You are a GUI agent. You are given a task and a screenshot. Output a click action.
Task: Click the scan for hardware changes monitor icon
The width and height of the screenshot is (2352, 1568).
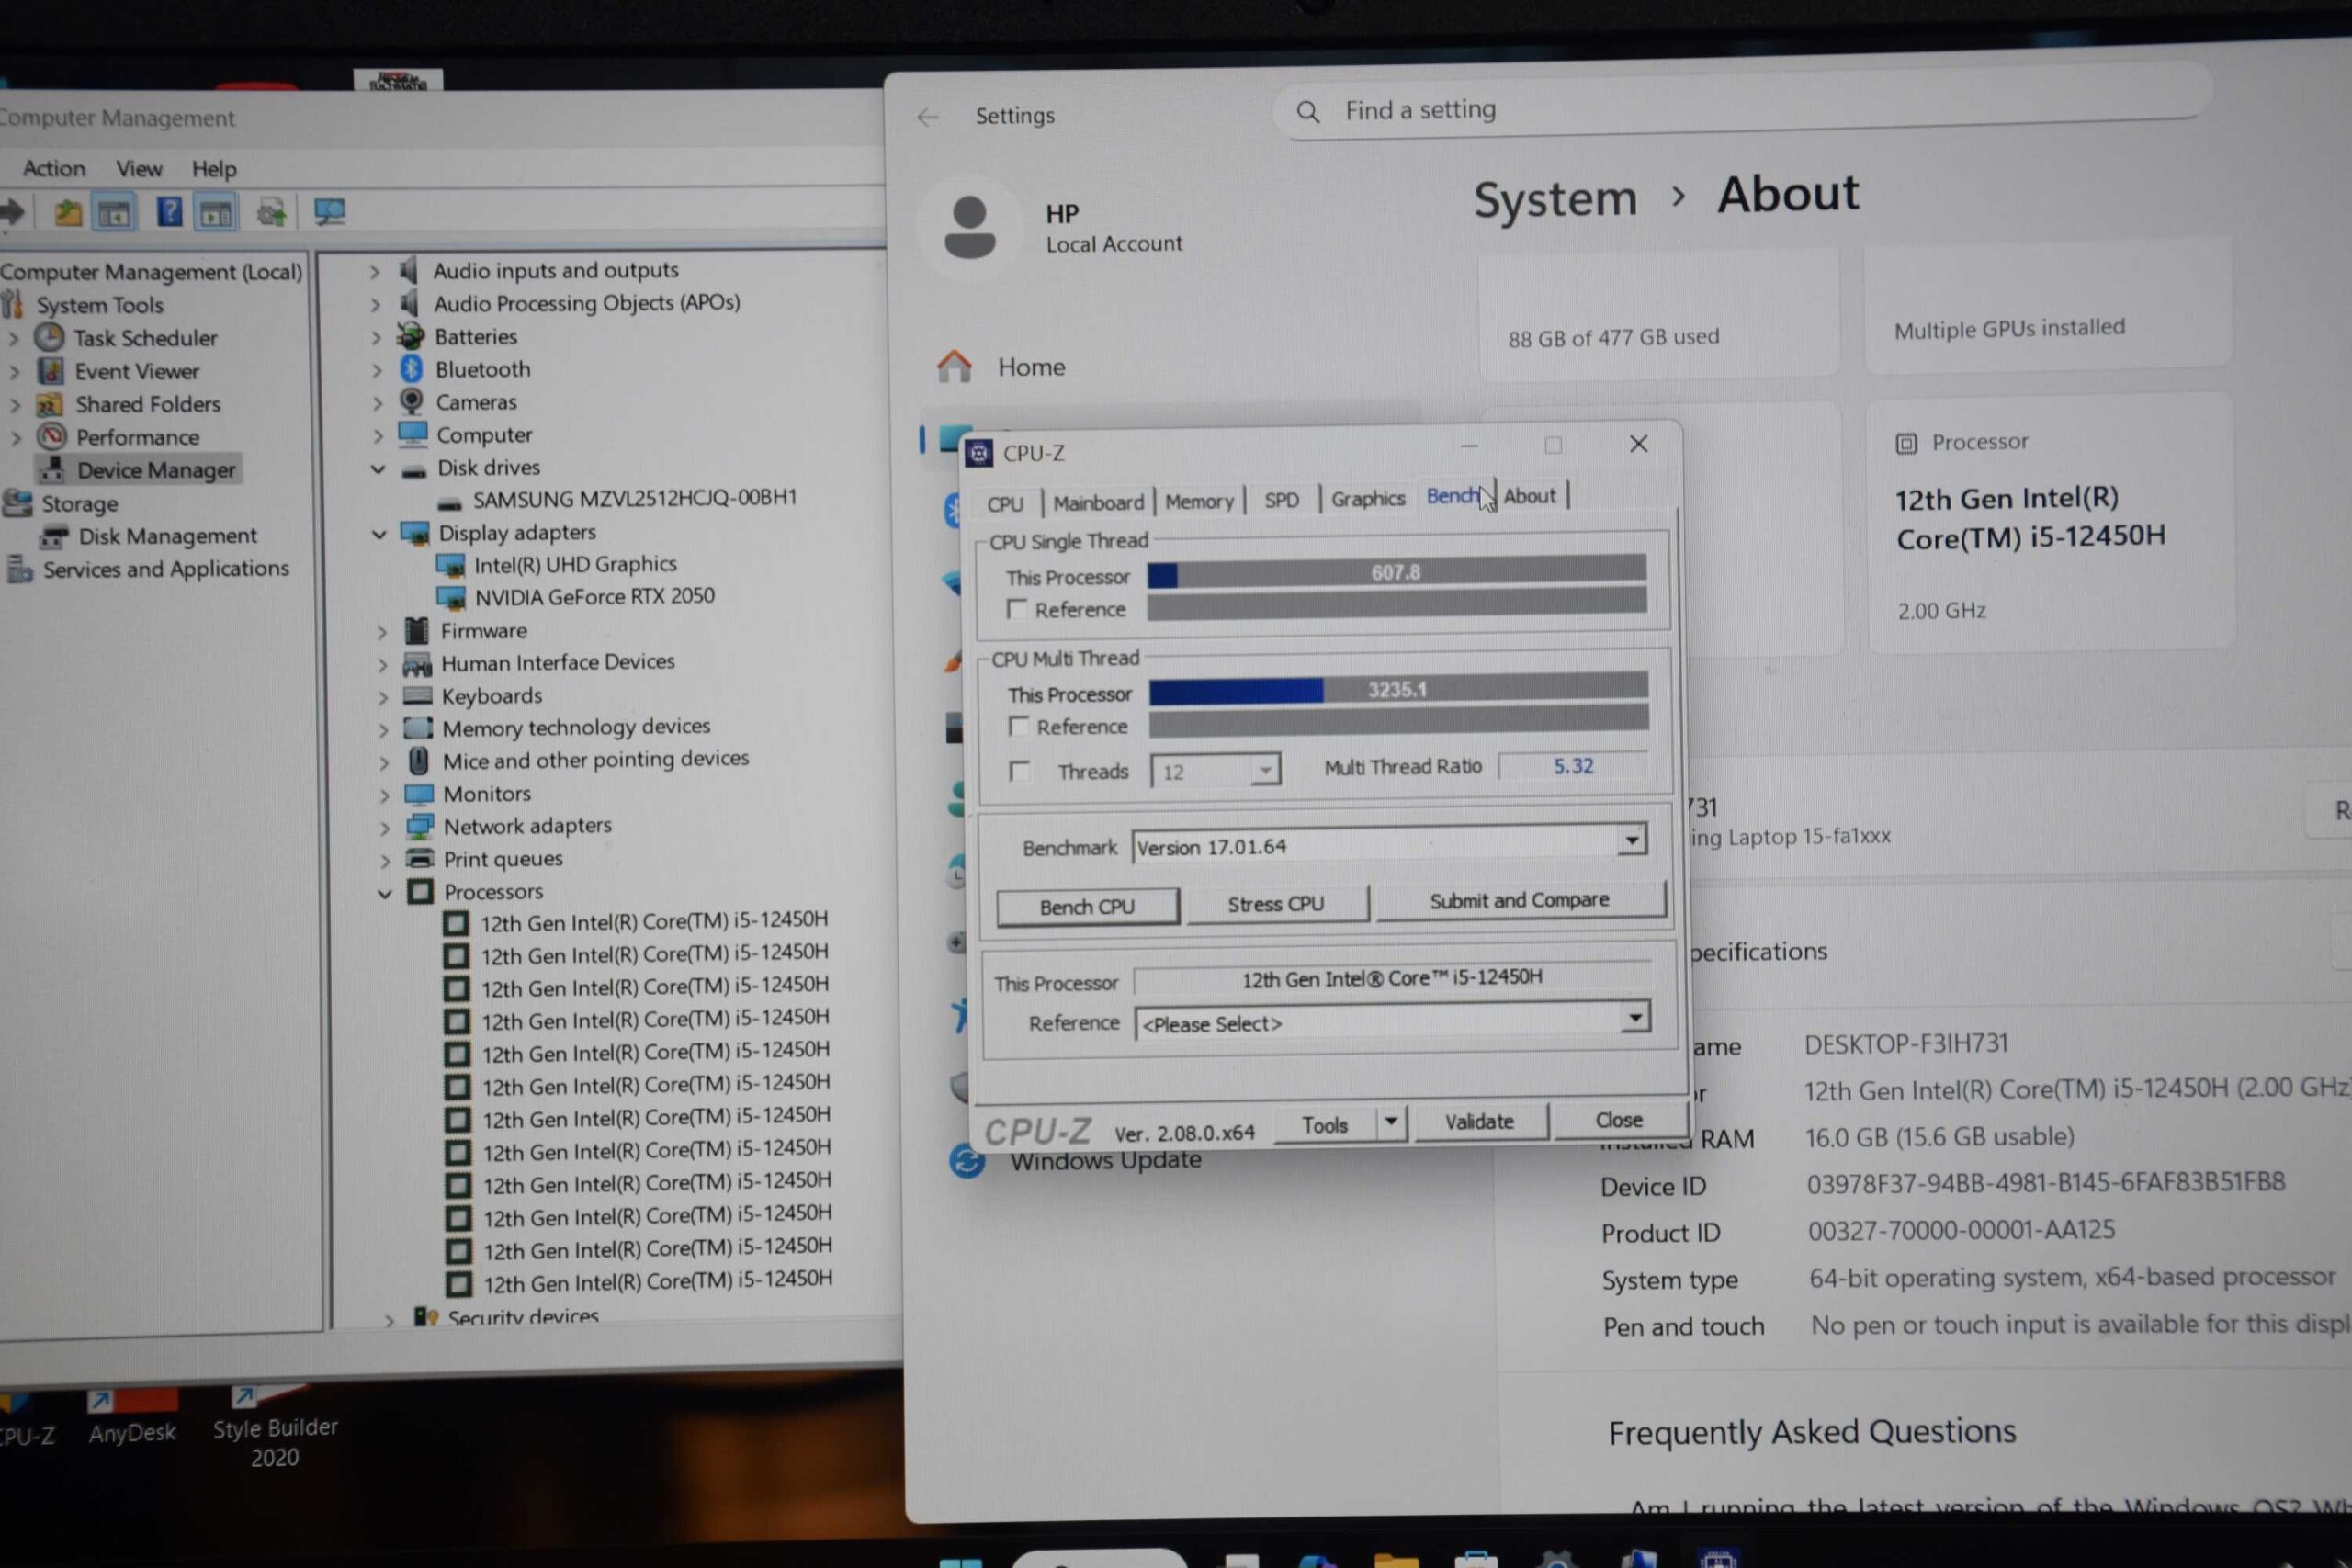tap(329, 211)
